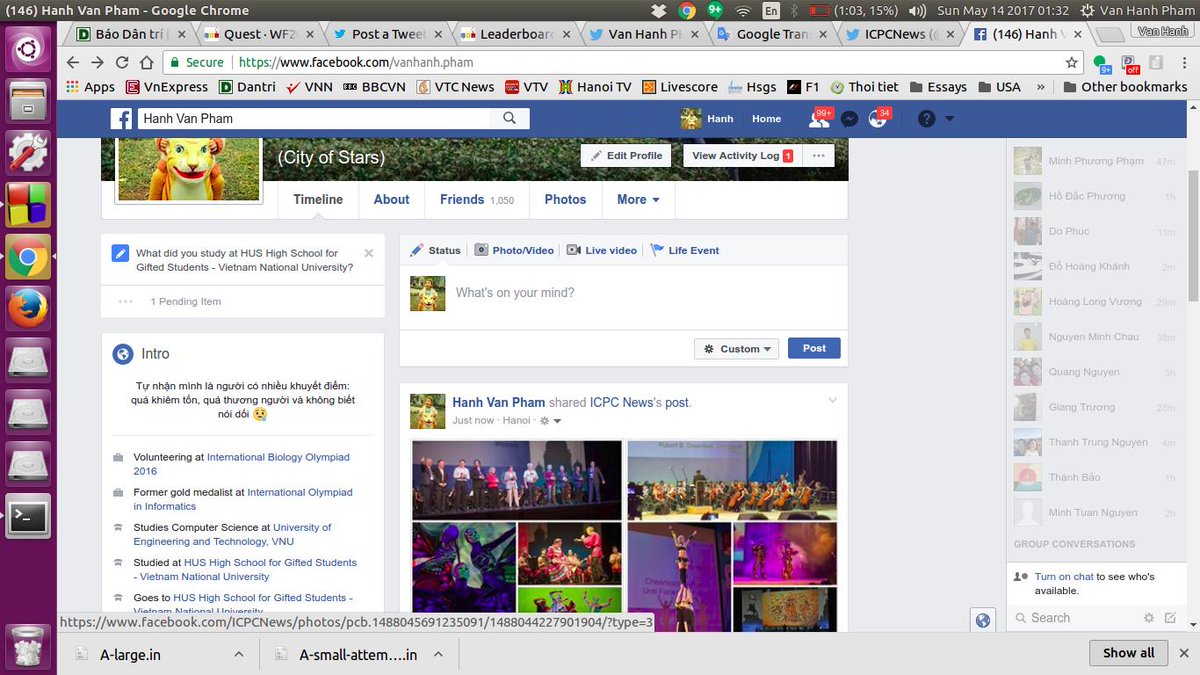Open A-small-attem....in download options arrow
The width and height of the screenshot is (1200, 675).
pyautogui.click(x=438, y=654)
